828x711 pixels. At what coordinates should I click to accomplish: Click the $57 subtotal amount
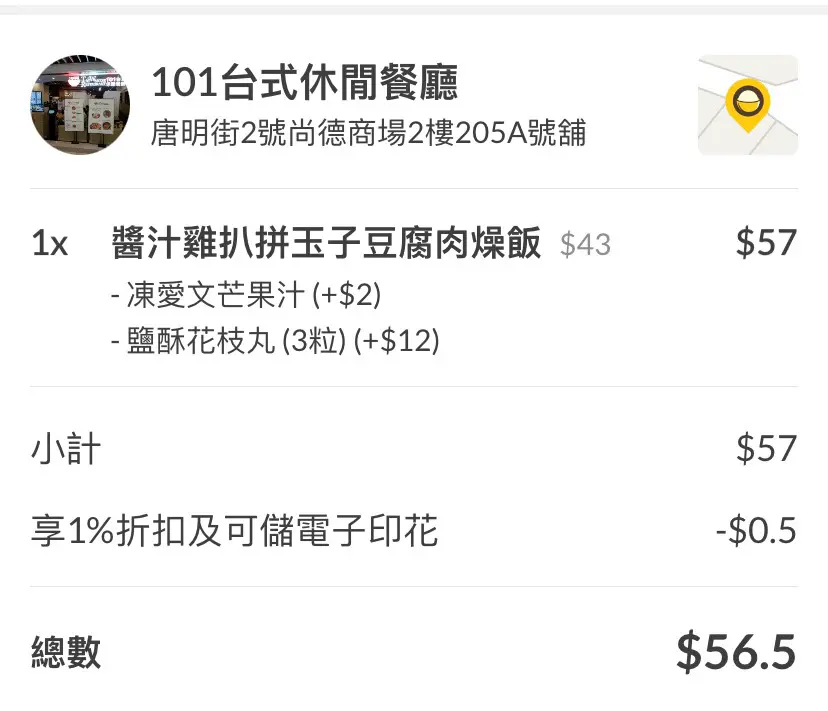click(x=766, y=449)
